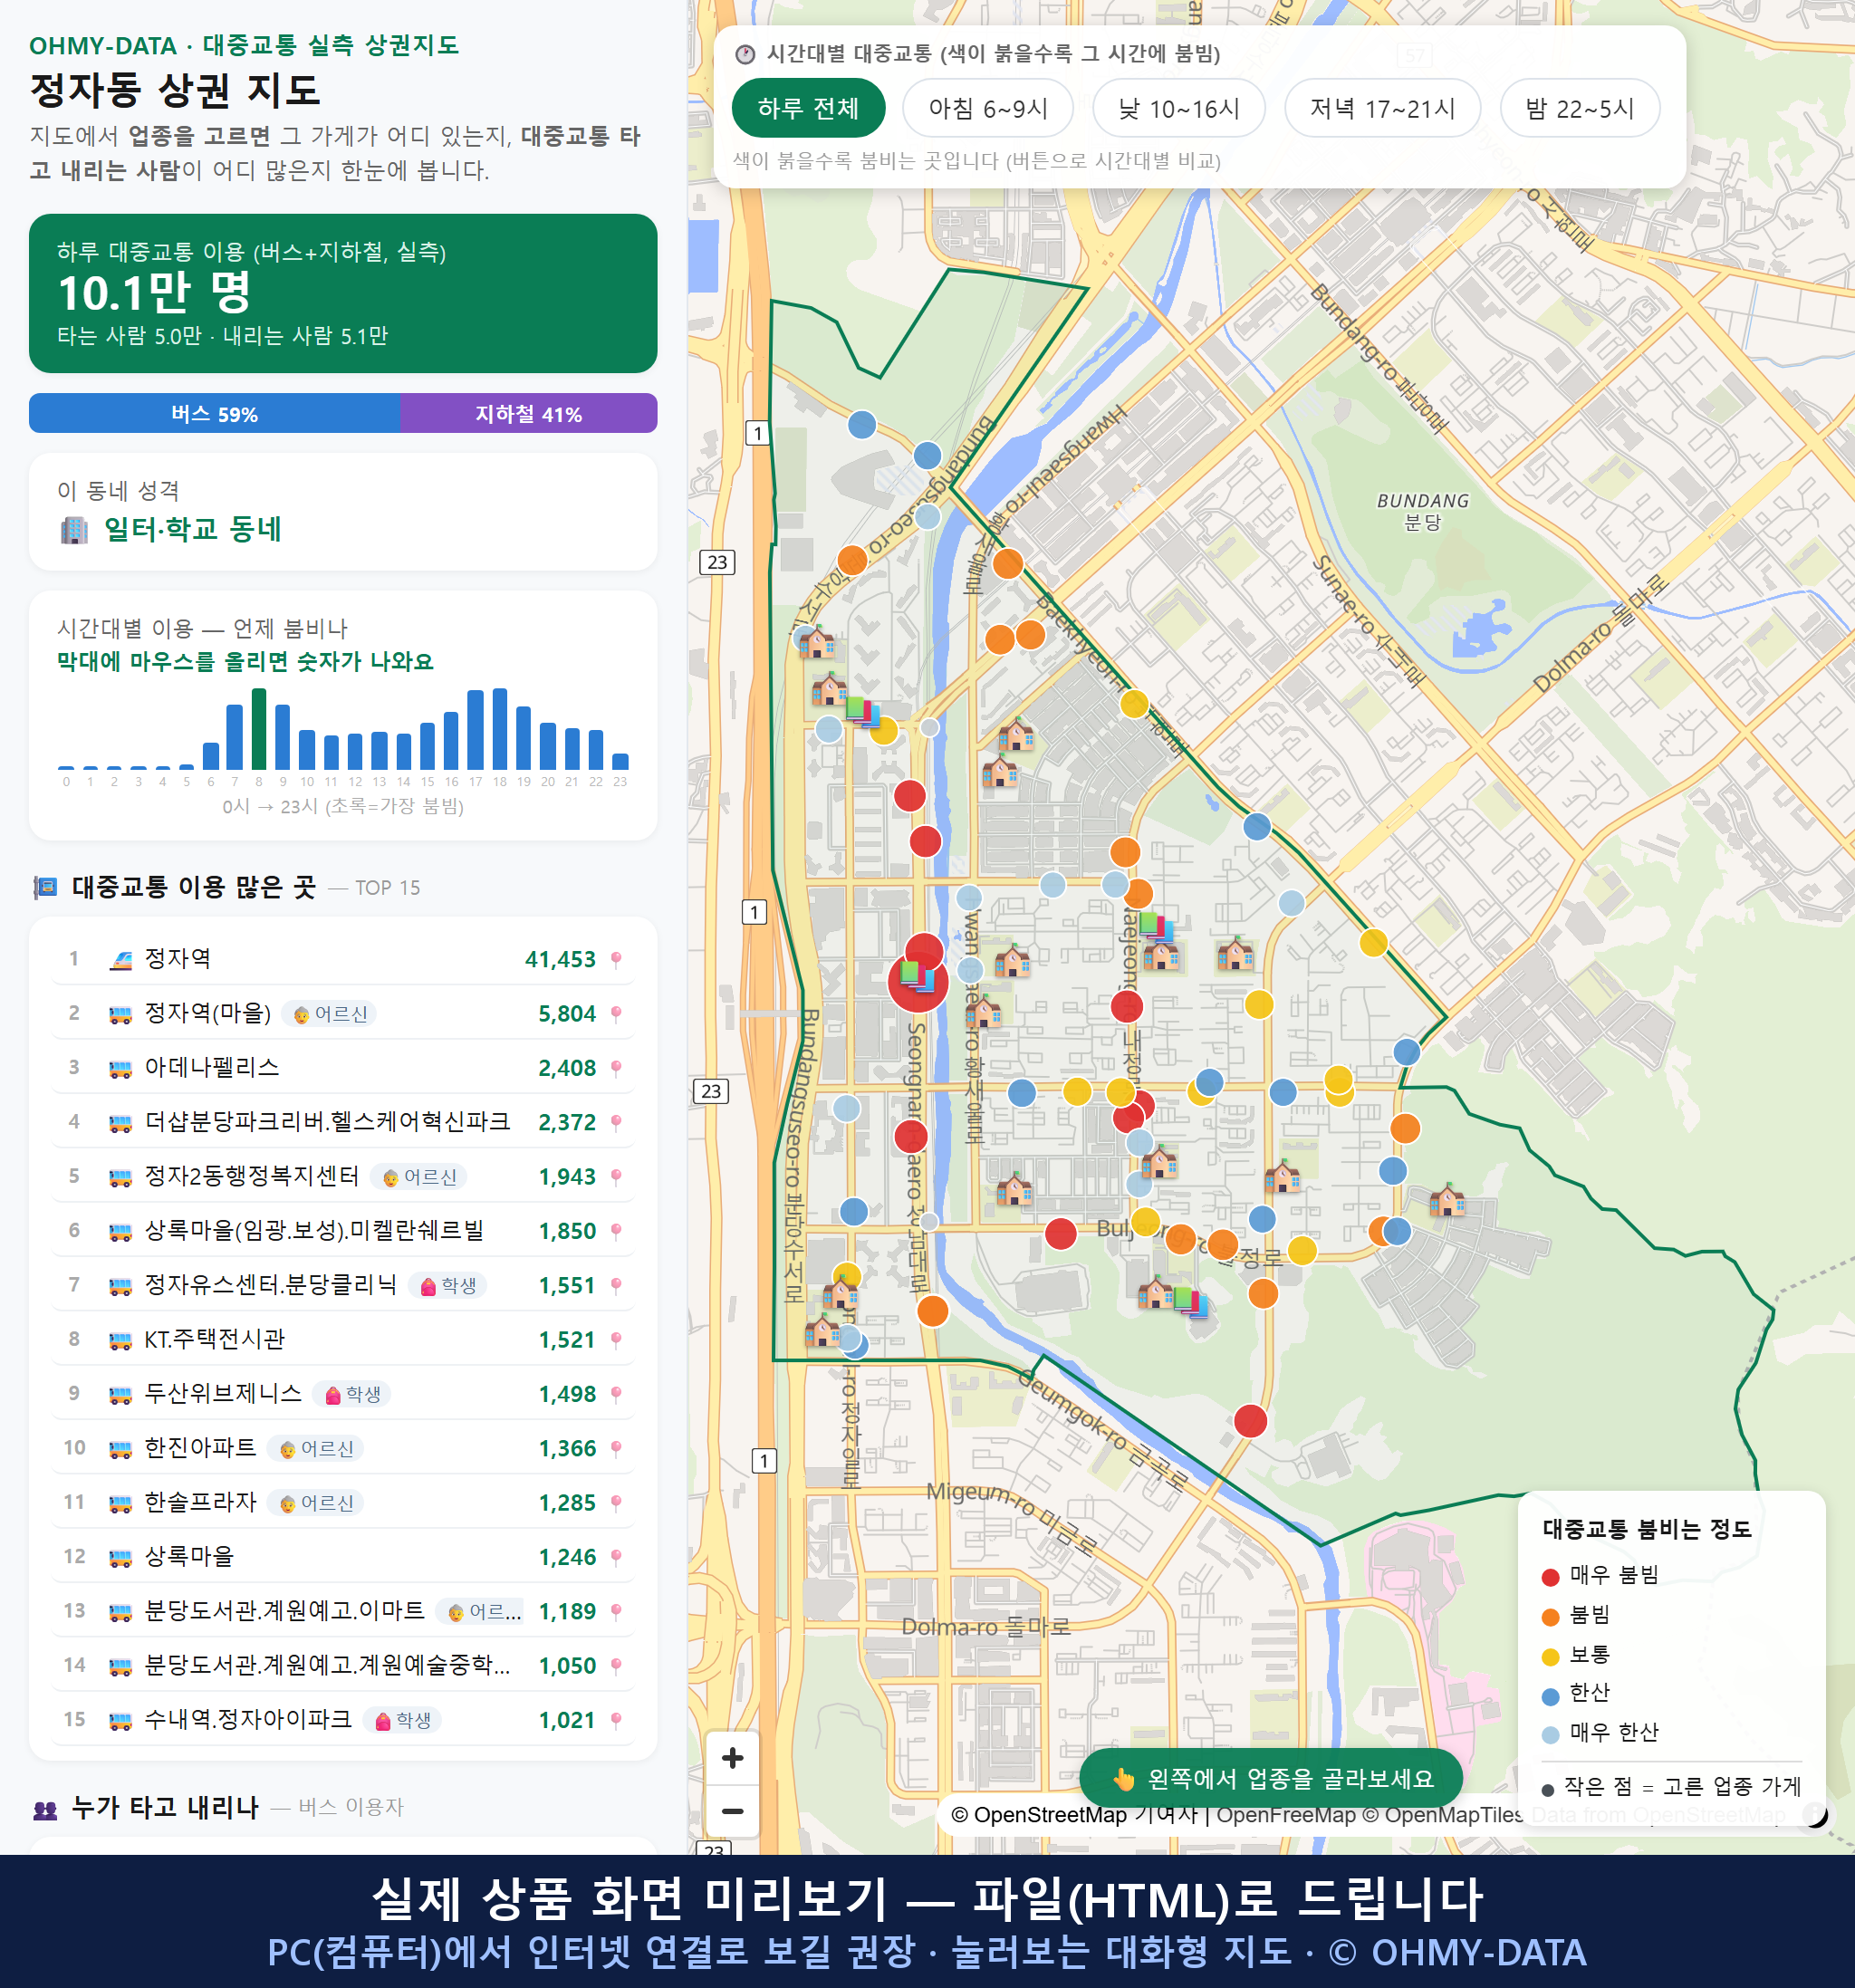Switch to 밤 22~5시 time filter

coord(1580,108)
